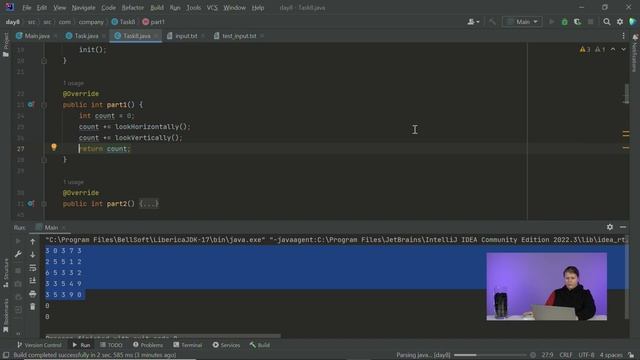Open the Refactor menu
Image resolution: width=640 pixels, height=360 pixels.
pos(133,8)
